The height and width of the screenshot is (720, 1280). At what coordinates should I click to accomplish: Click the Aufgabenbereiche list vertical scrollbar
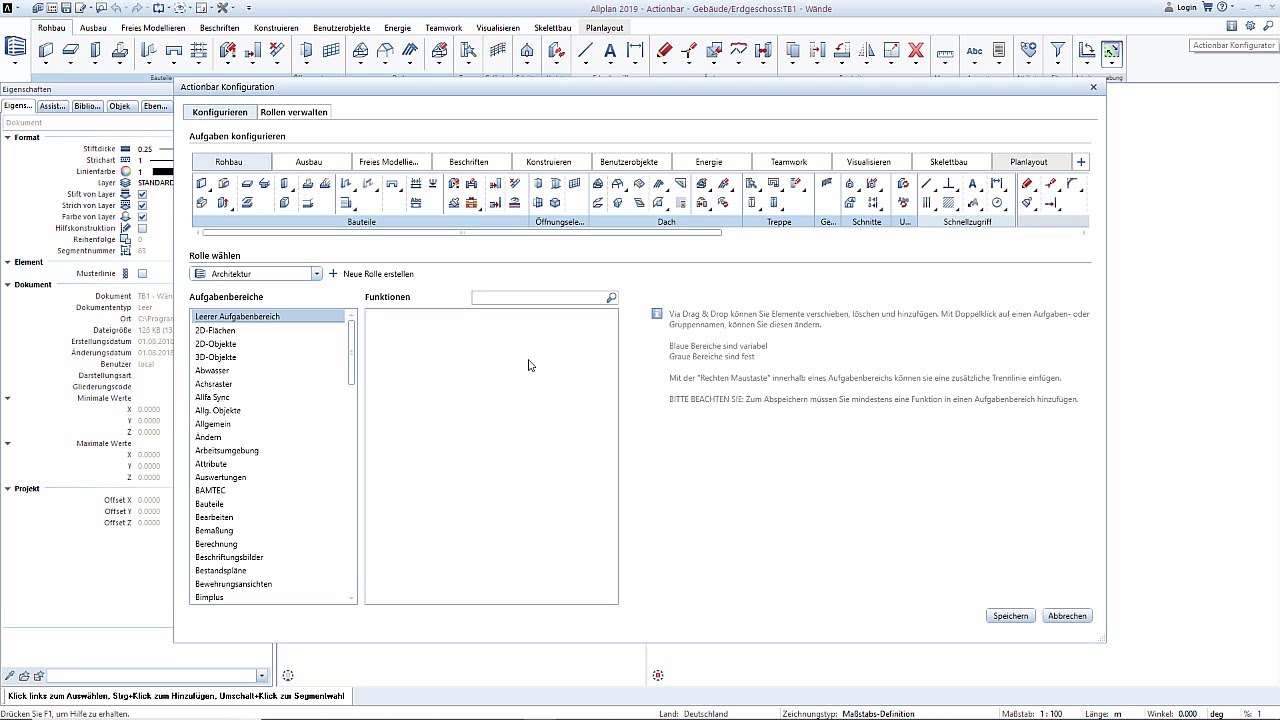click(x=352, y=352)
